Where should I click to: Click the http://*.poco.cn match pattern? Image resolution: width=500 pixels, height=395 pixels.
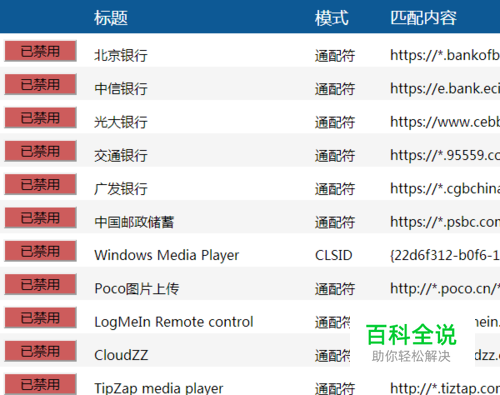(x=445, y=289)
